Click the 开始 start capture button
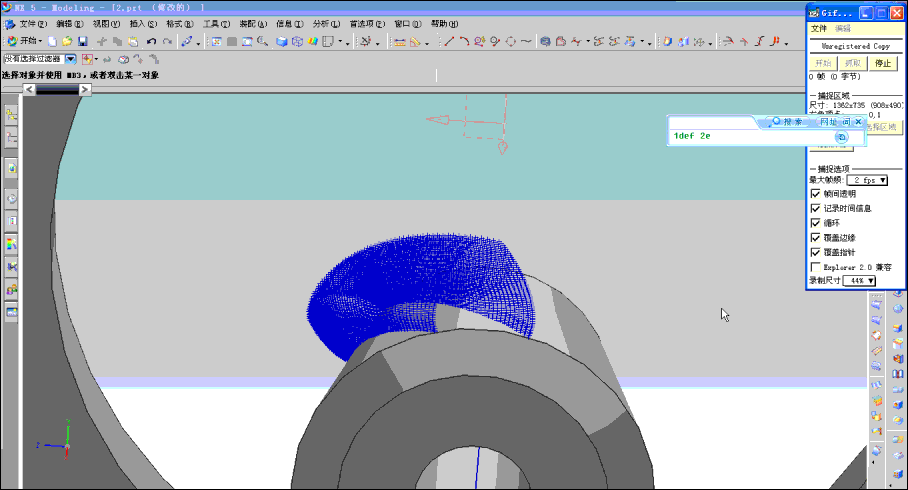 point(823,63)
